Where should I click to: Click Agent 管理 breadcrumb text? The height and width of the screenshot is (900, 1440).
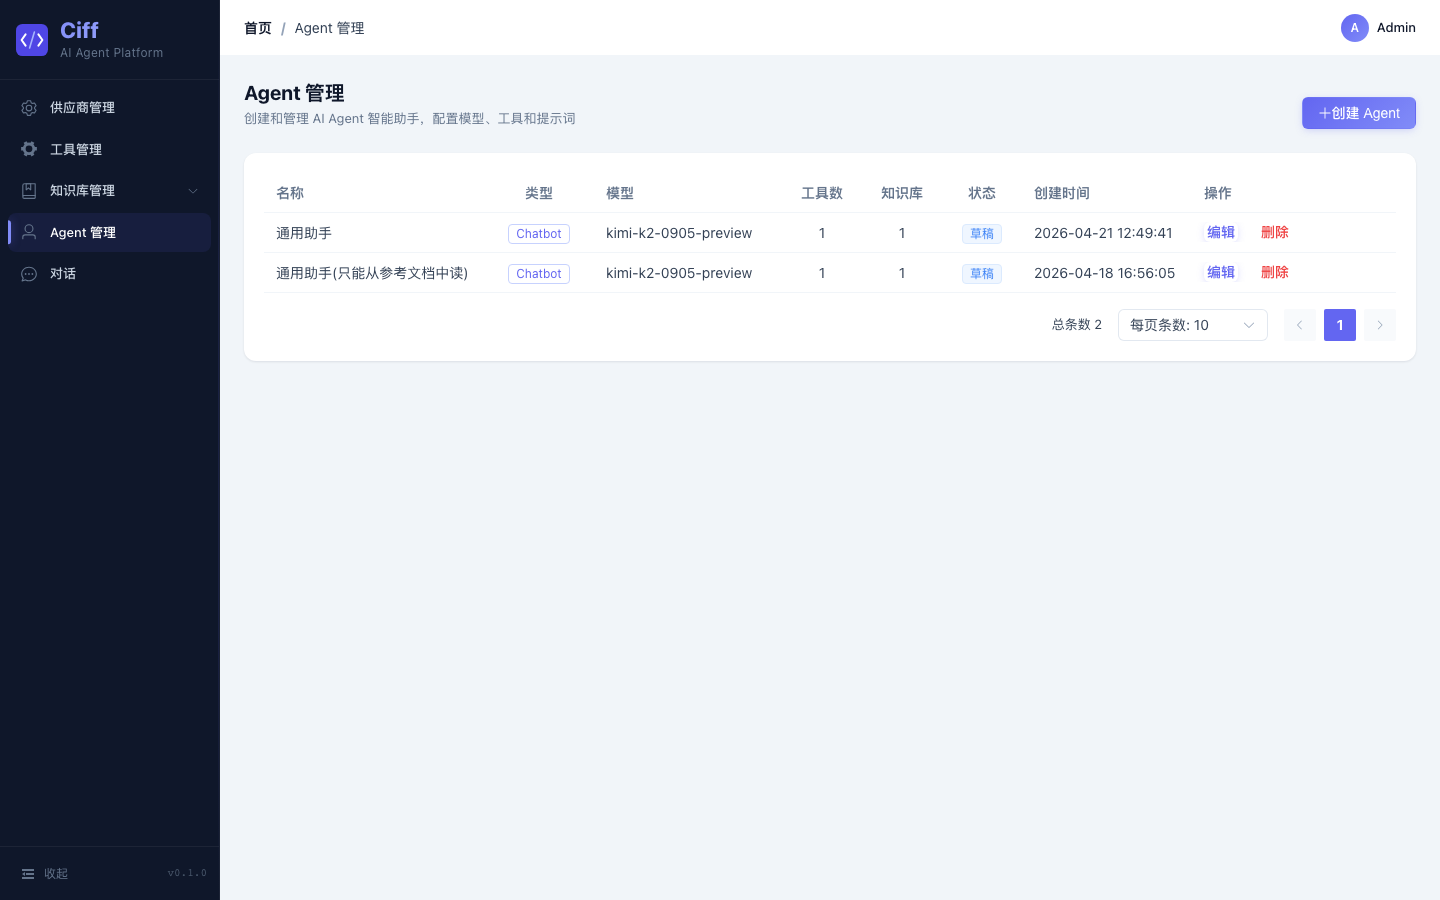pyautogui.click(x=329, y=28)
